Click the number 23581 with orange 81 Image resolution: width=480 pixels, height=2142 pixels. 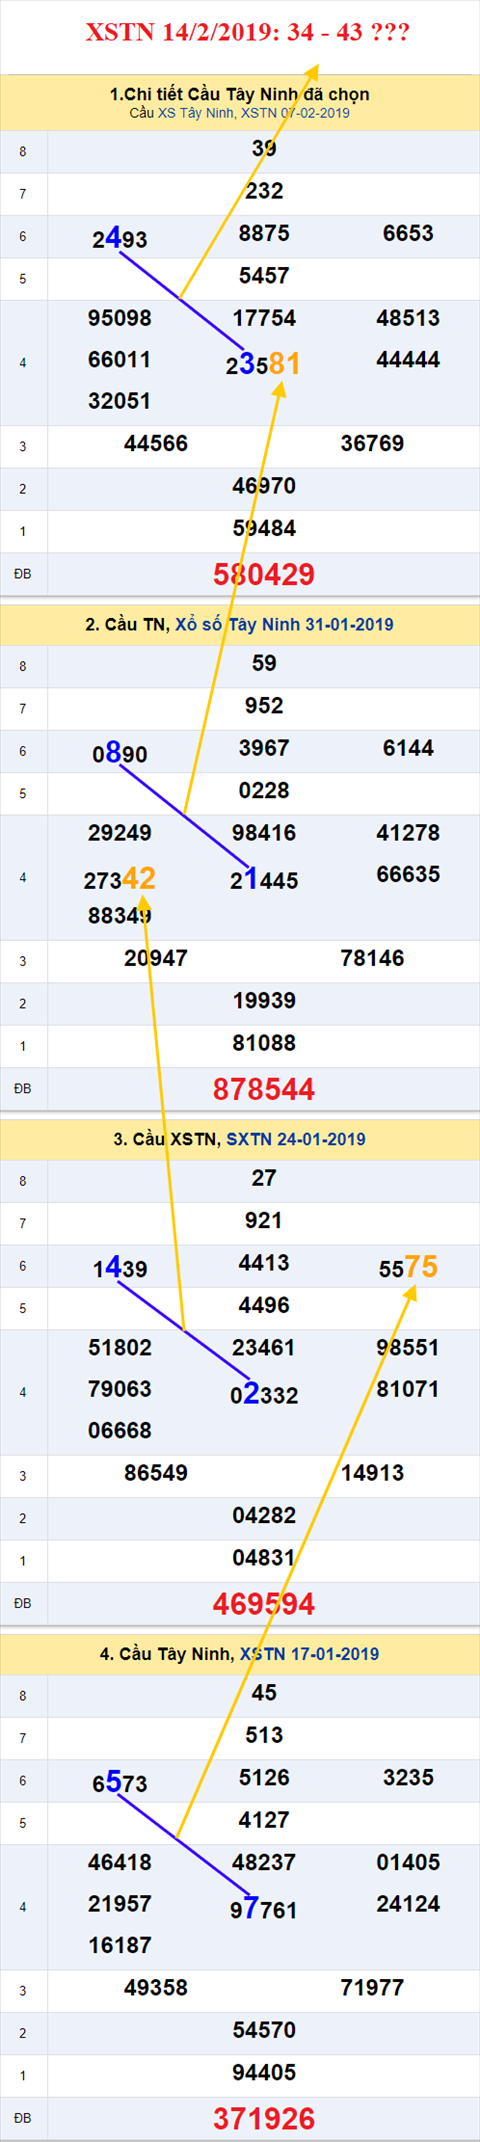tap(263, 364)
